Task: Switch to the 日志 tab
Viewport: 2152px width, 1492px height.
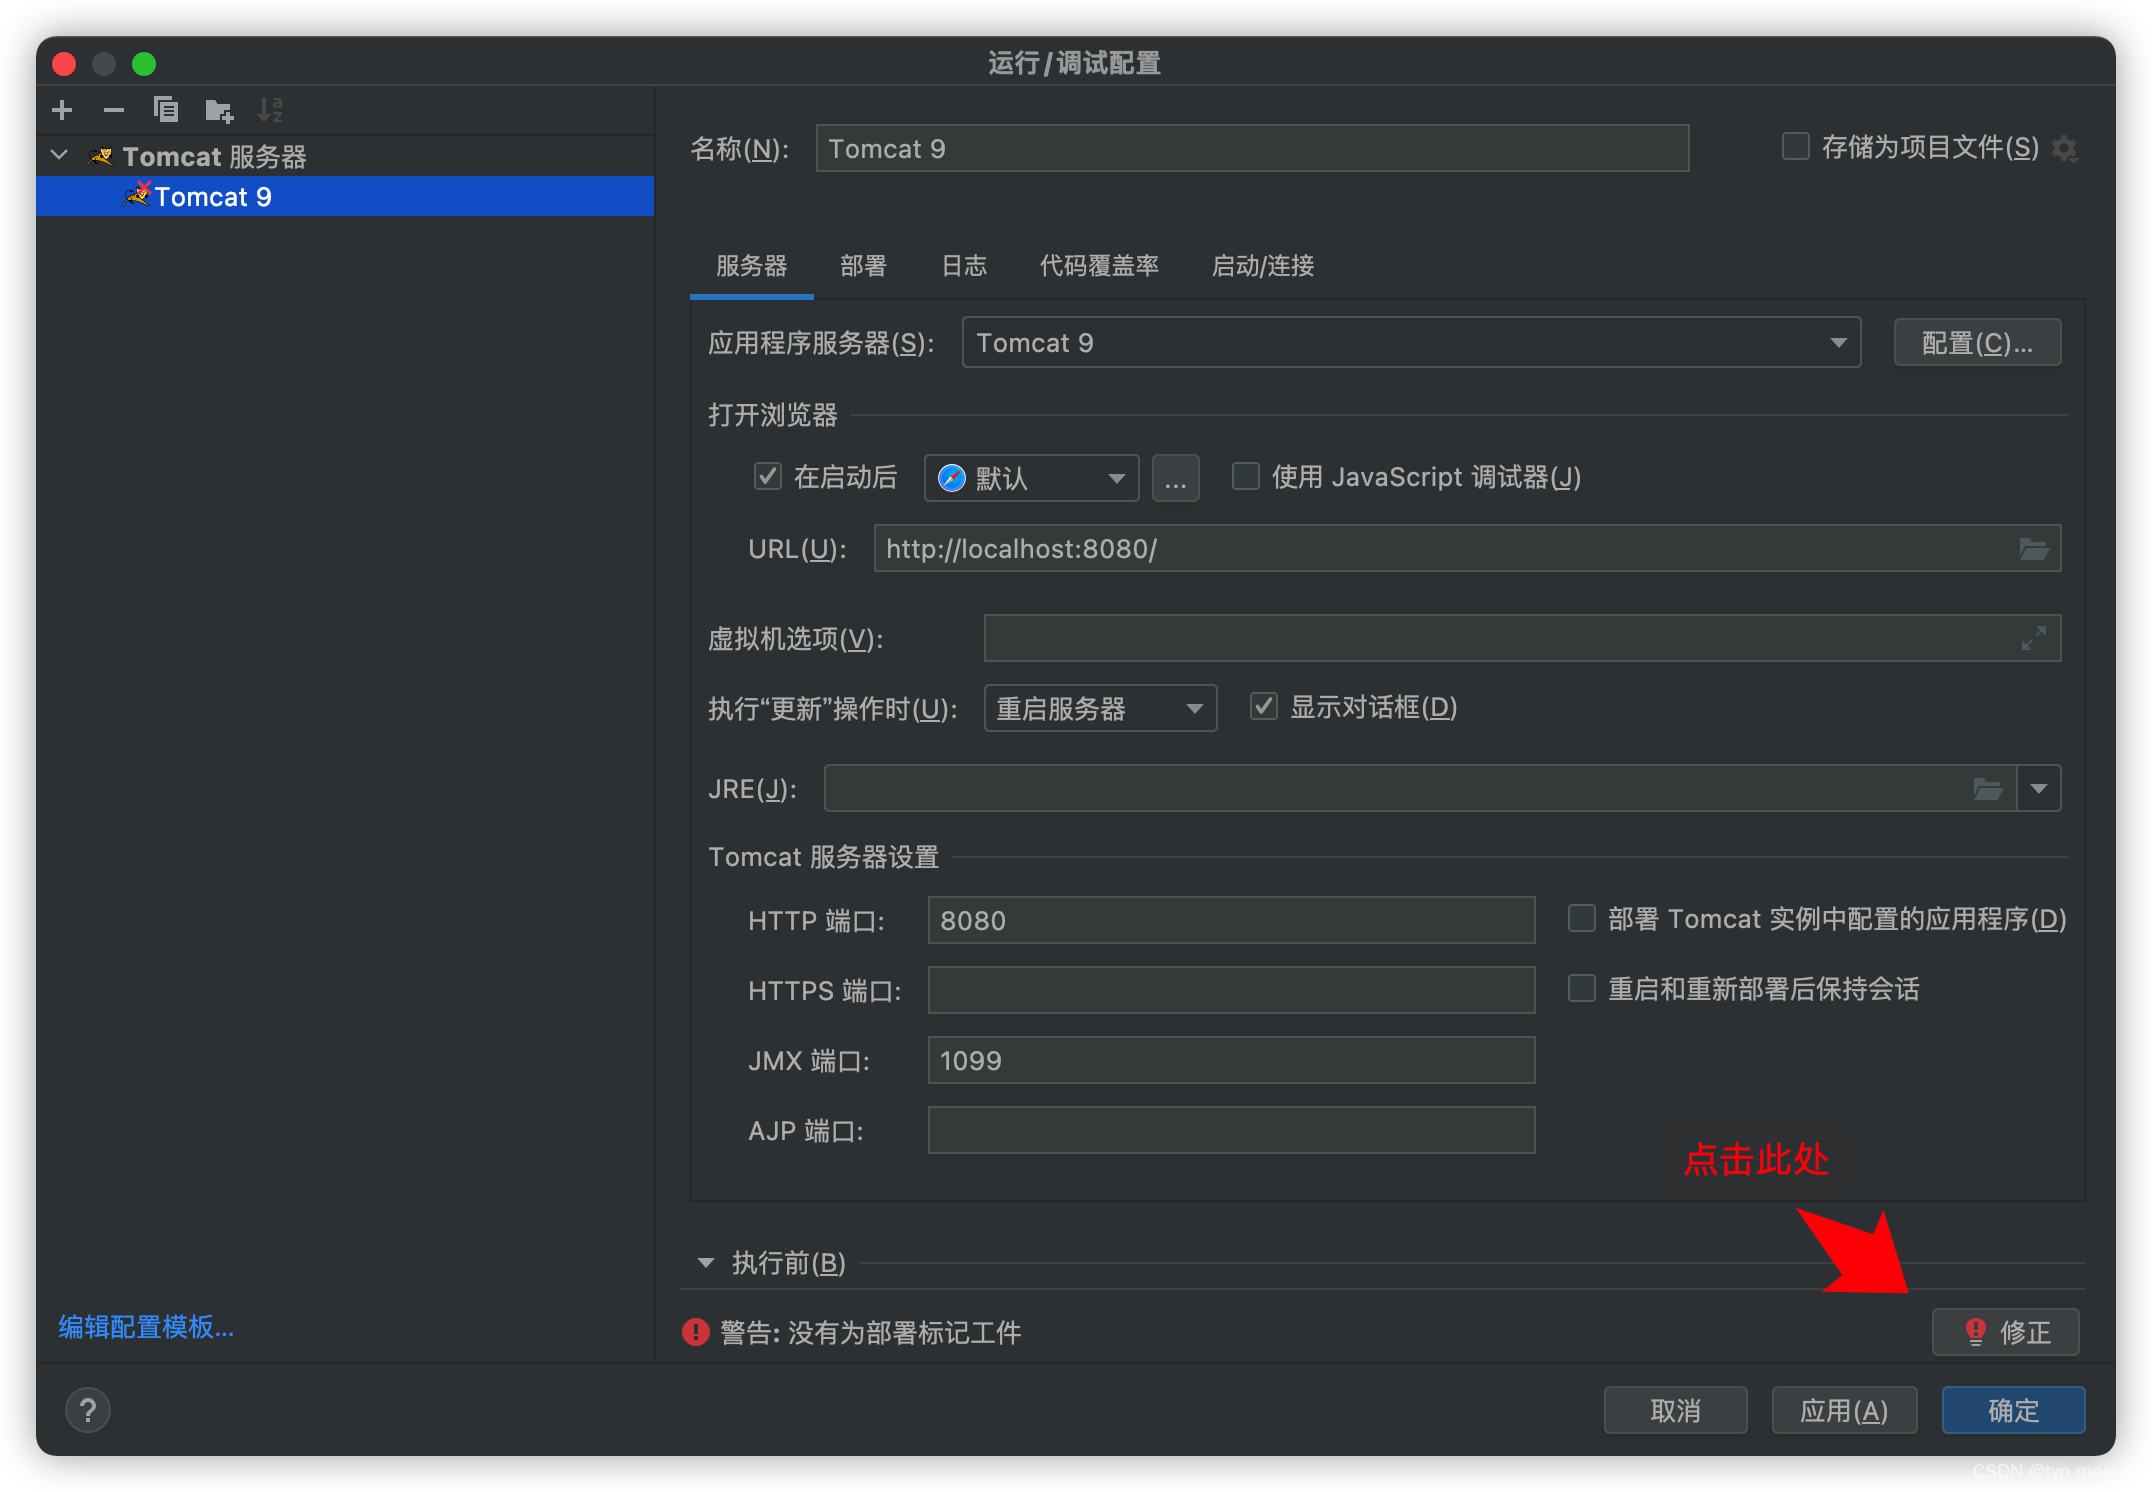Action: (964, 266)
